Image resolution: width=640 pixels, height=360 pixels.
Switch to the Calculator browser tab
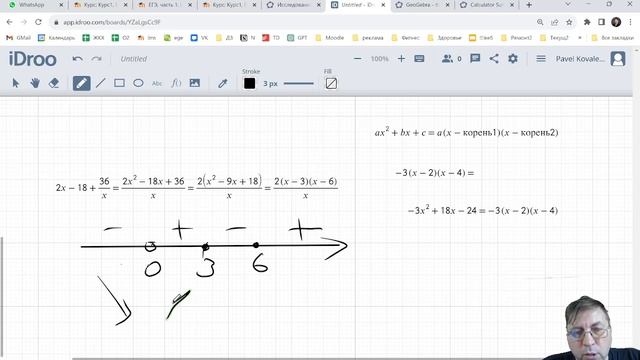(486, 5)
